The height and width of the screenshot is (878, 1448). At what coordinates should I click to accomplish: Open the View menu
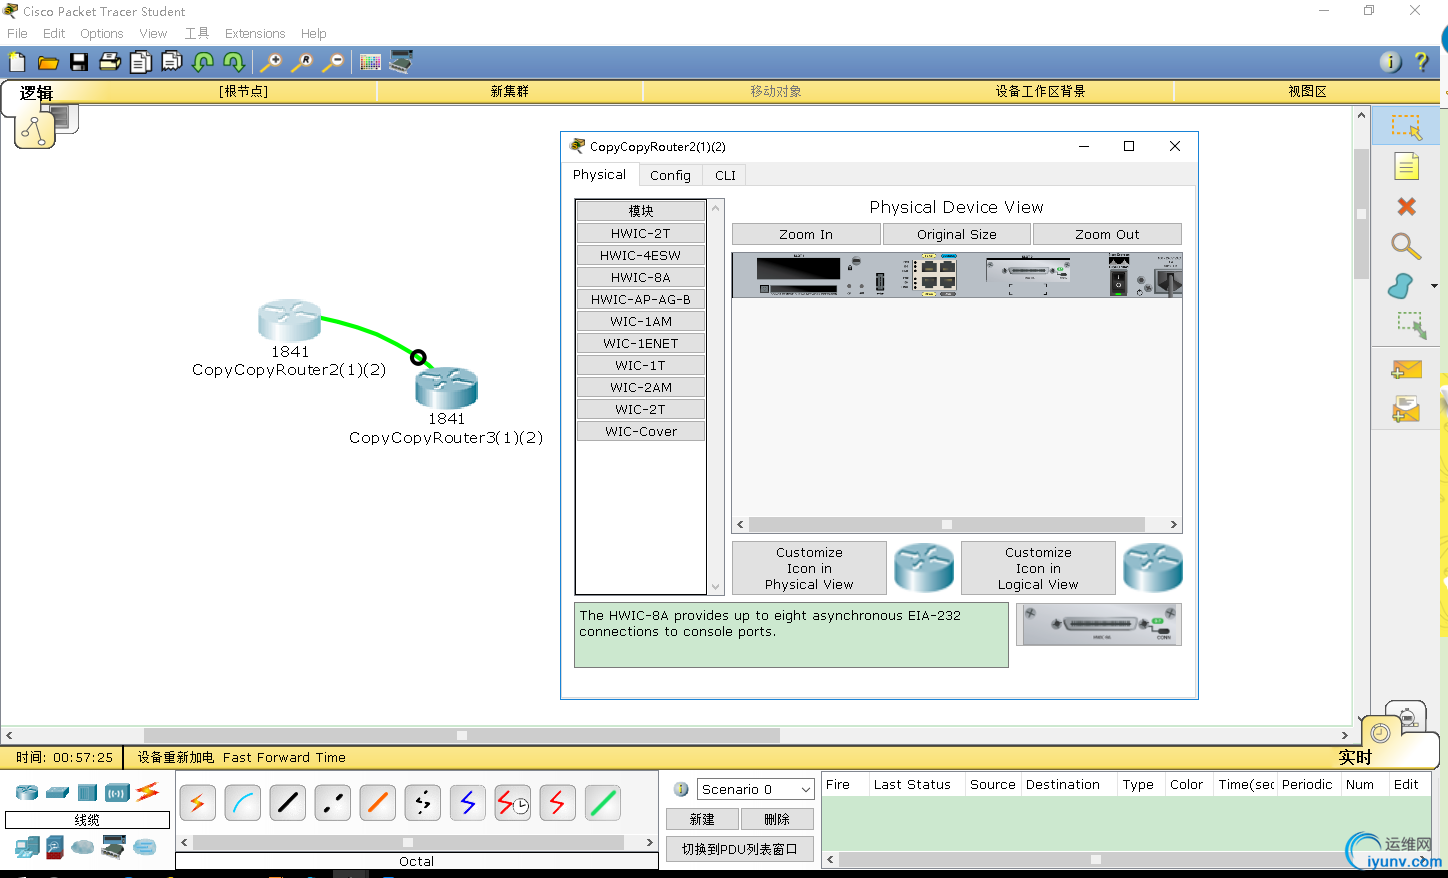[x=153, y=33]
